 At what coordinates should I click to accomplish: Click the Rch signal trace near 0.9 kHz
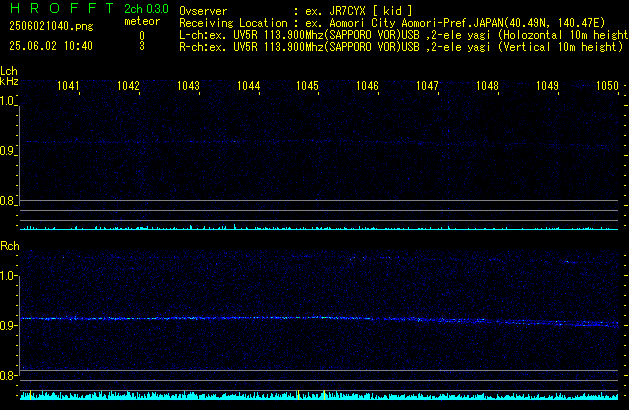click(x=319, y=320)
